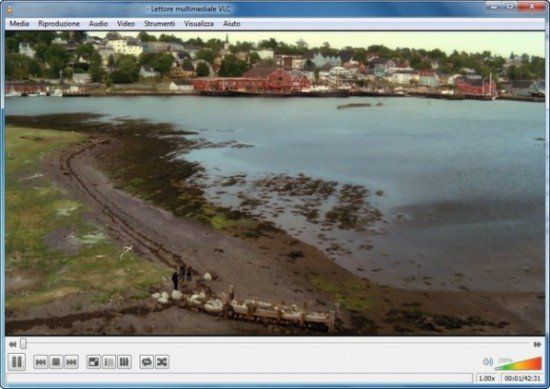Image resolution: width=550 pixels, height=389 pixels.
Task: Set volume on the colored volume slider
Action: [x=519, y=364]
